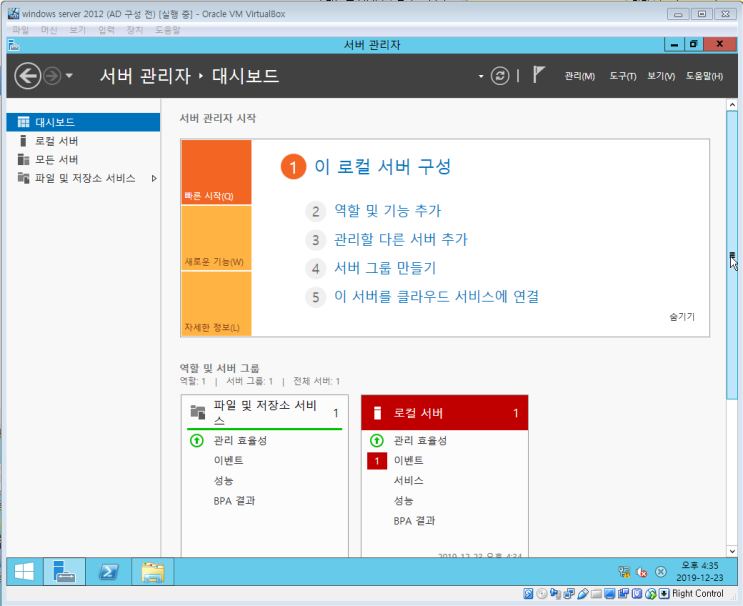
Task: Click green status icon in 파일 및 저장소 tile
Action: tap(197, 441)
